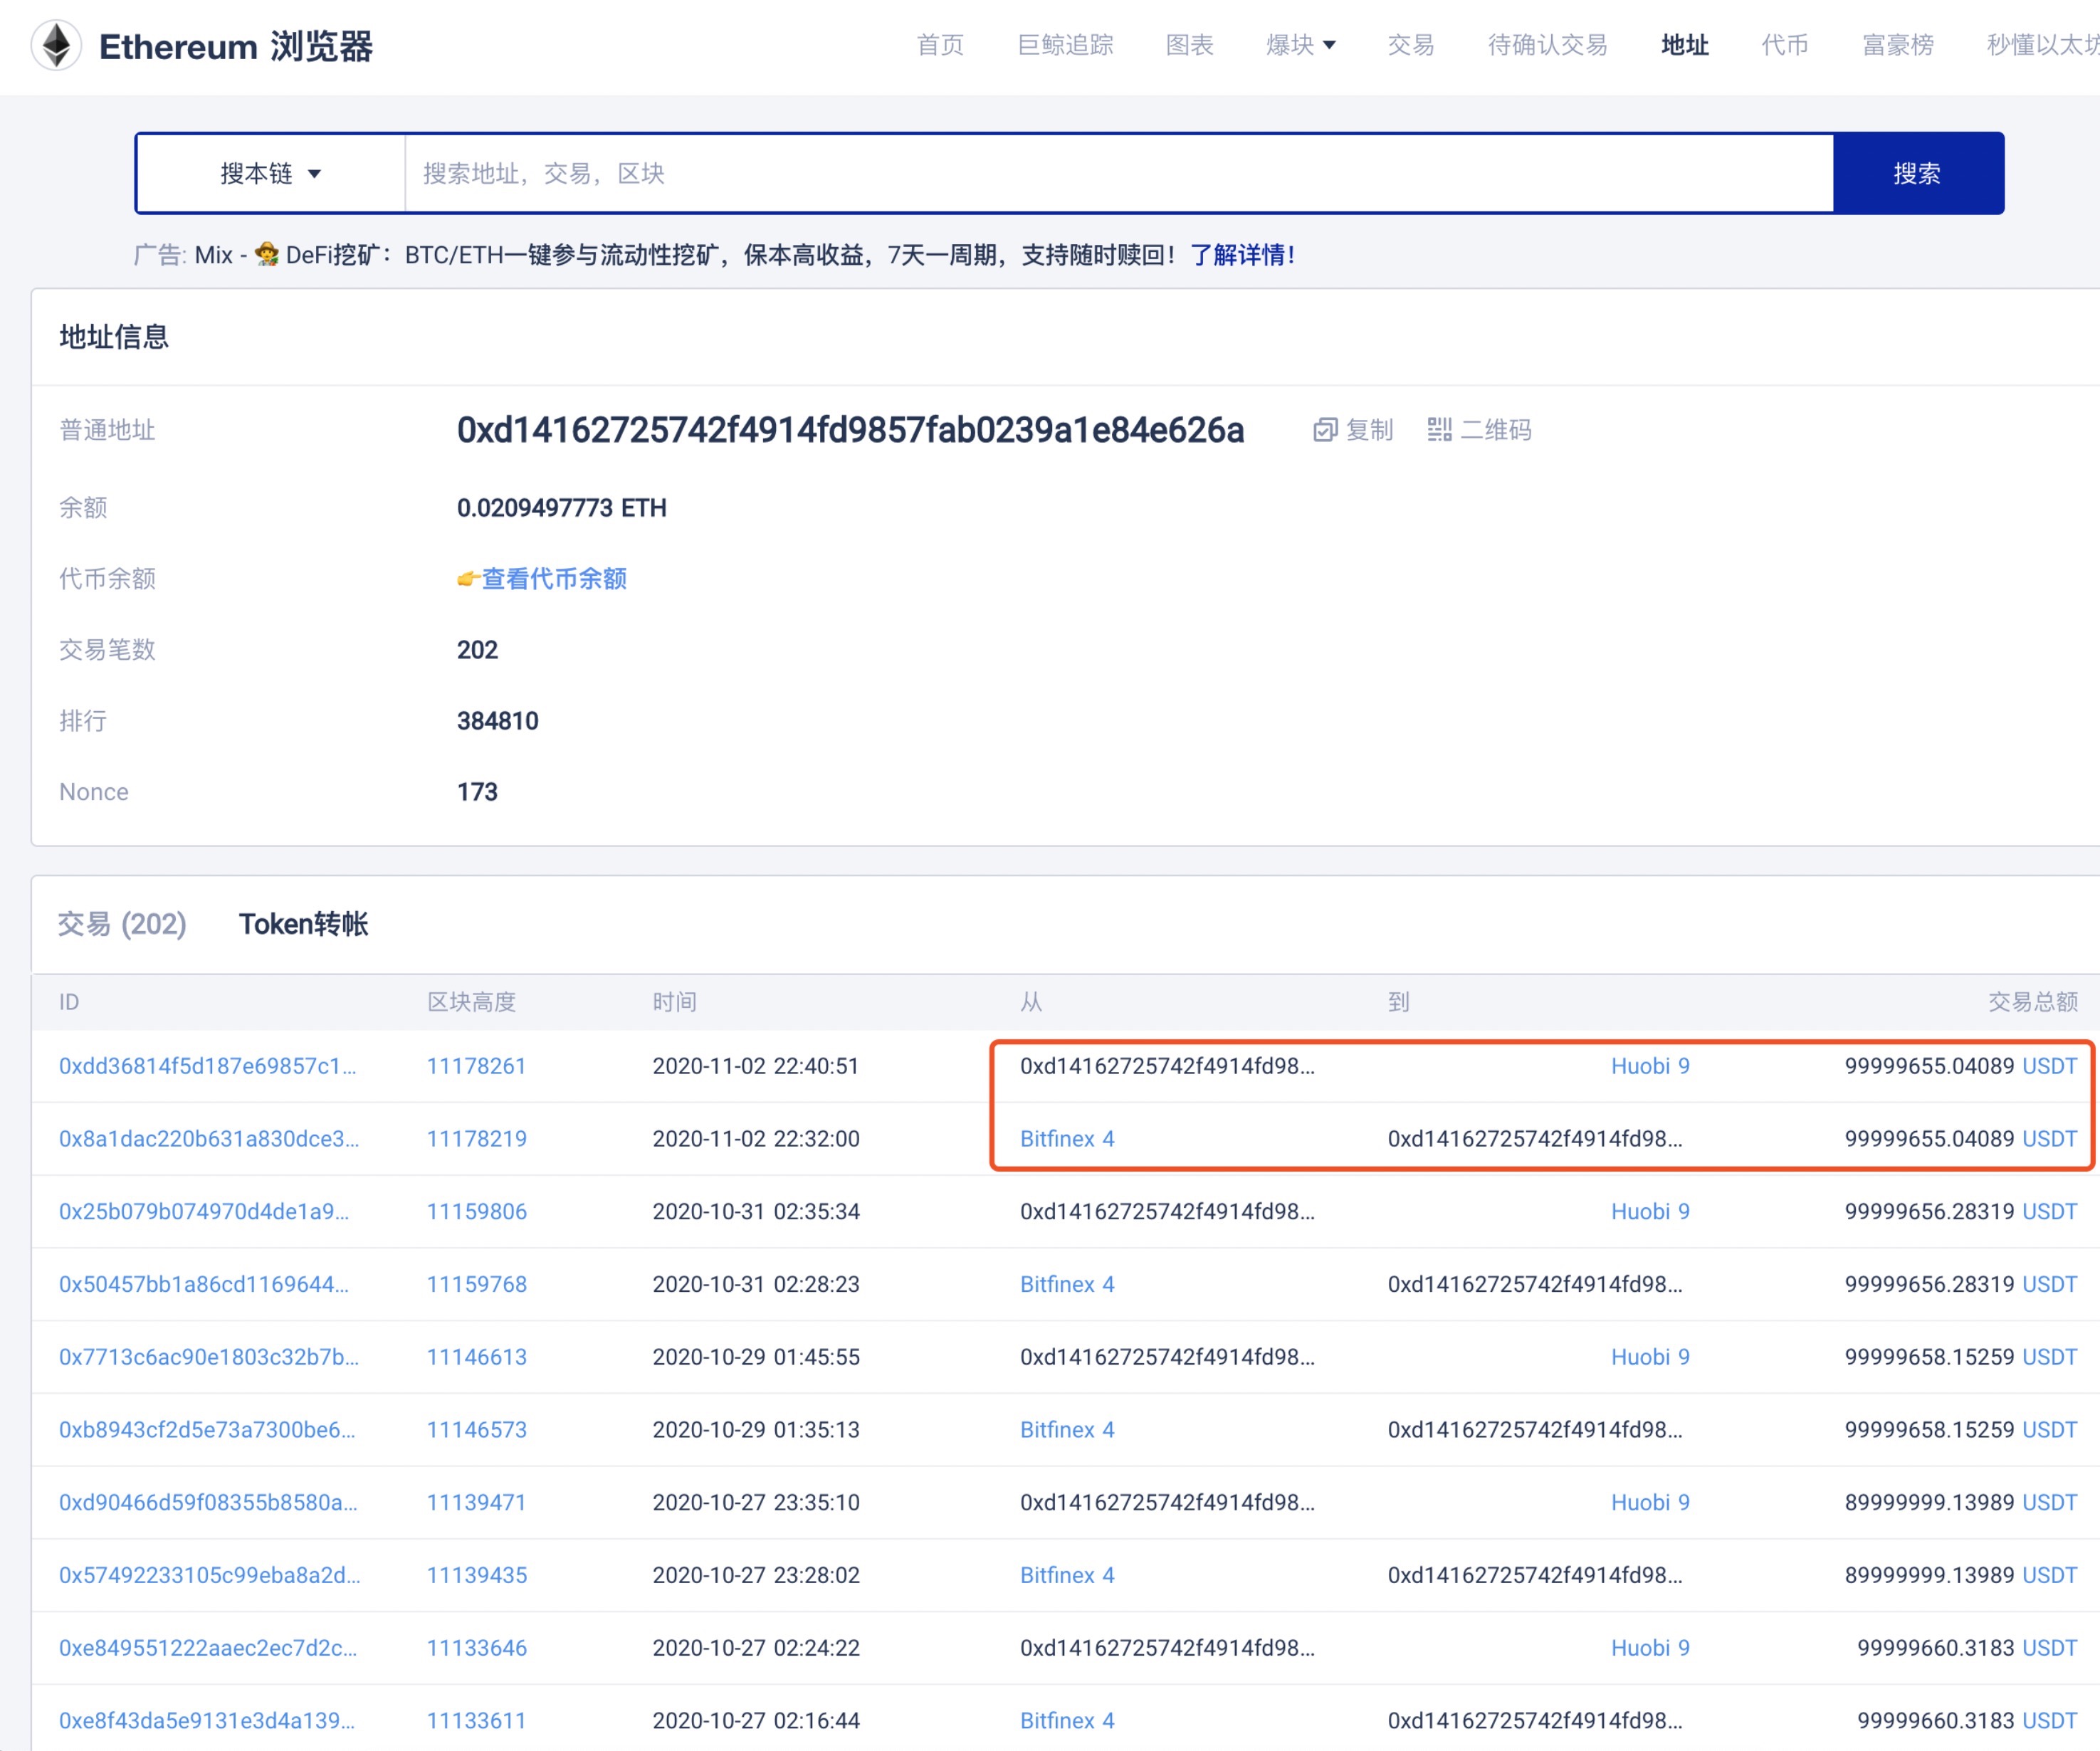Screen dimensions: 2100x1751
Task: Click the Ethereum logo icon
Action: [x=56, y=46]
